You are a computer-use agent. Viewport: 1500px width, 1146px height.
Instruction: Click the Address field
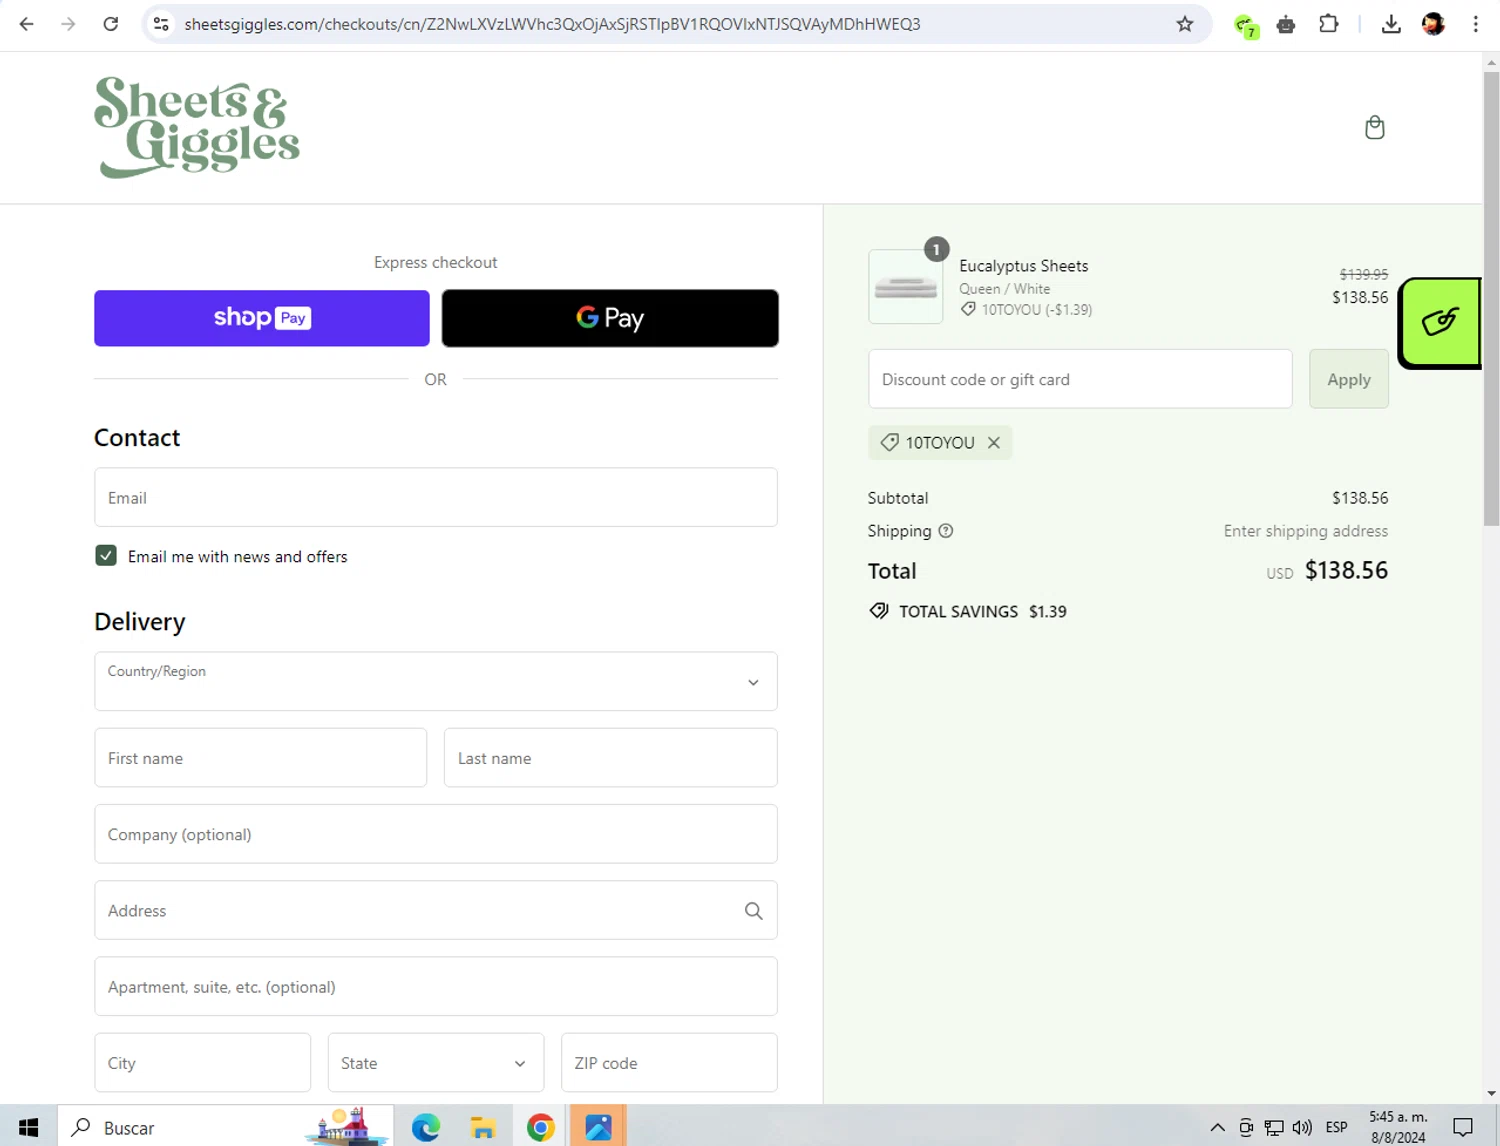pos(436,911)
